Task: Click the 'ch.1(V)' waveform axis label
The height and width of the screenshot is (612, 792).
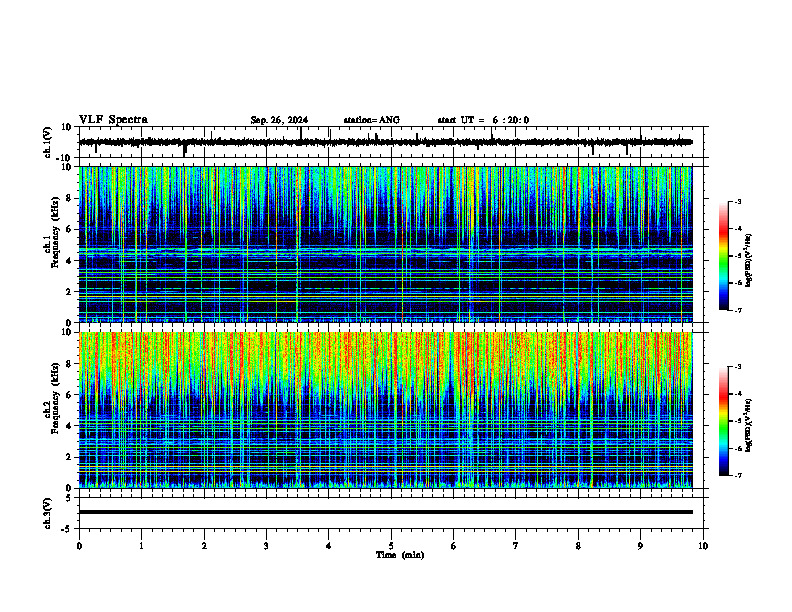Action: click(x=48, y=142)
